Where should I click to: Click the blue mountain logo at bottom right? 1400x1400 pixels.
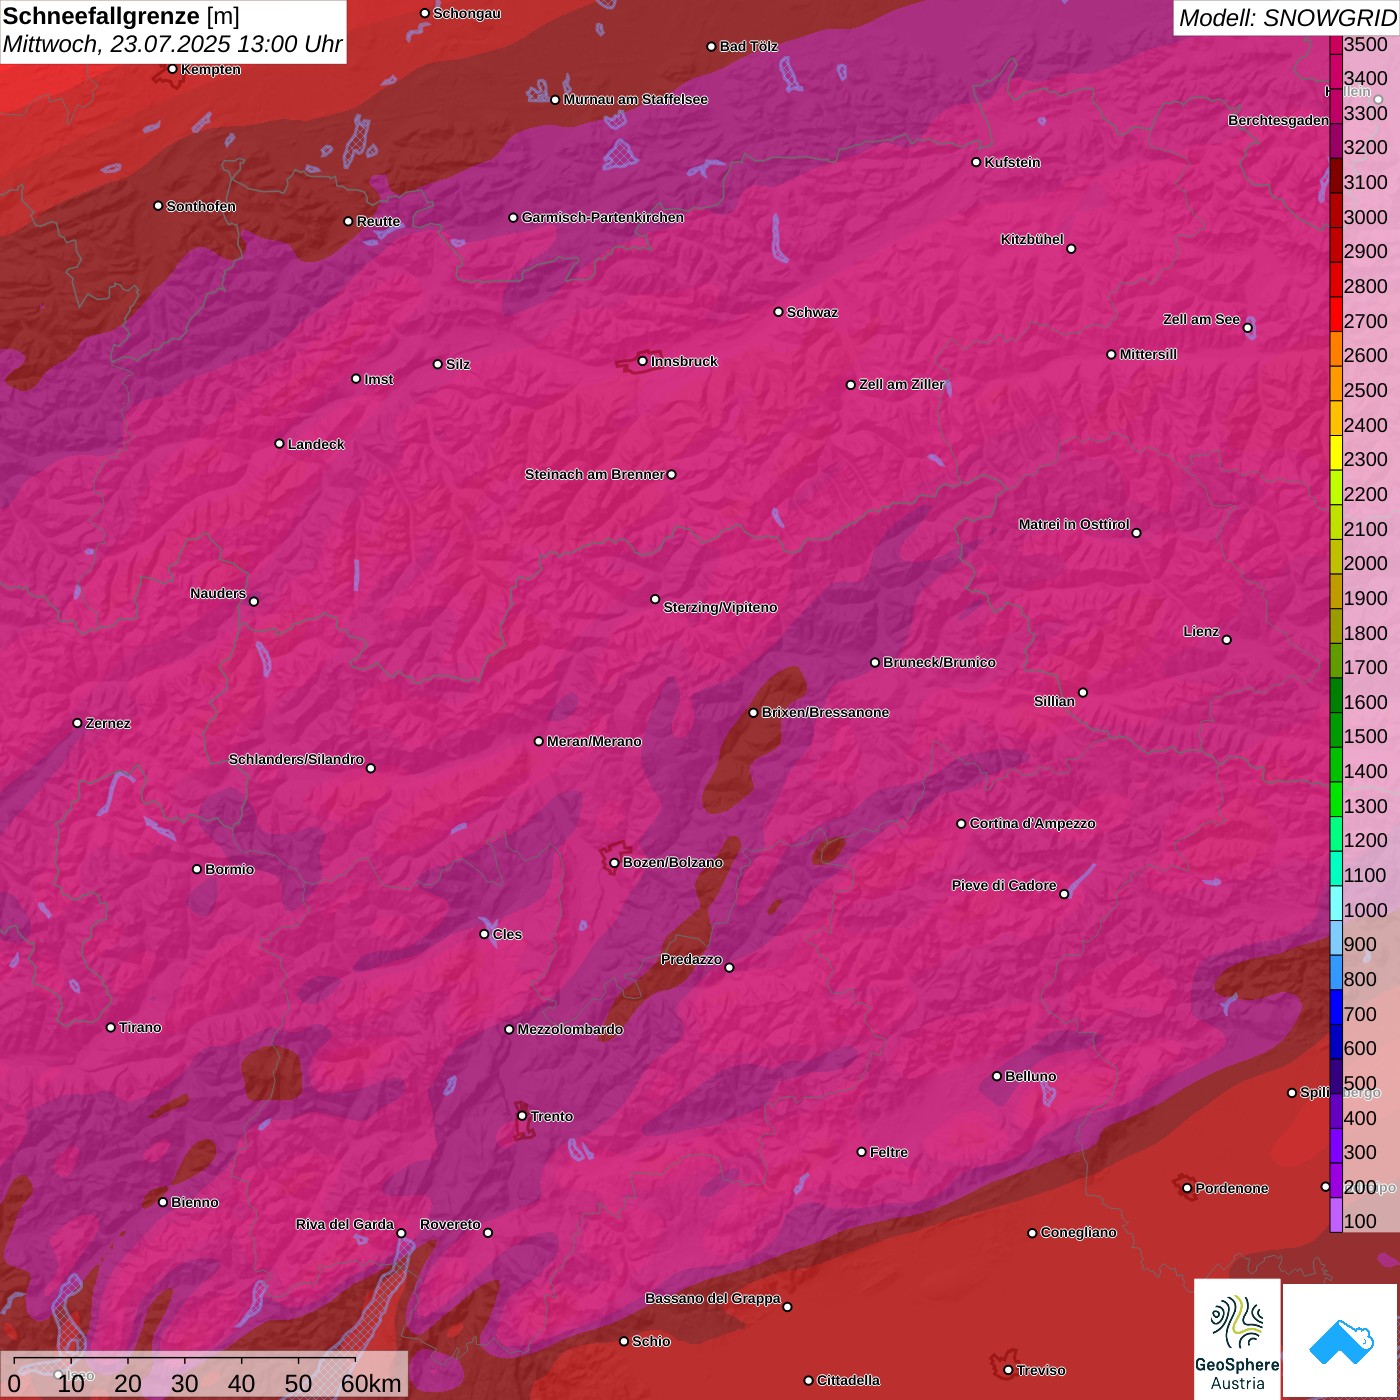1341,1341
